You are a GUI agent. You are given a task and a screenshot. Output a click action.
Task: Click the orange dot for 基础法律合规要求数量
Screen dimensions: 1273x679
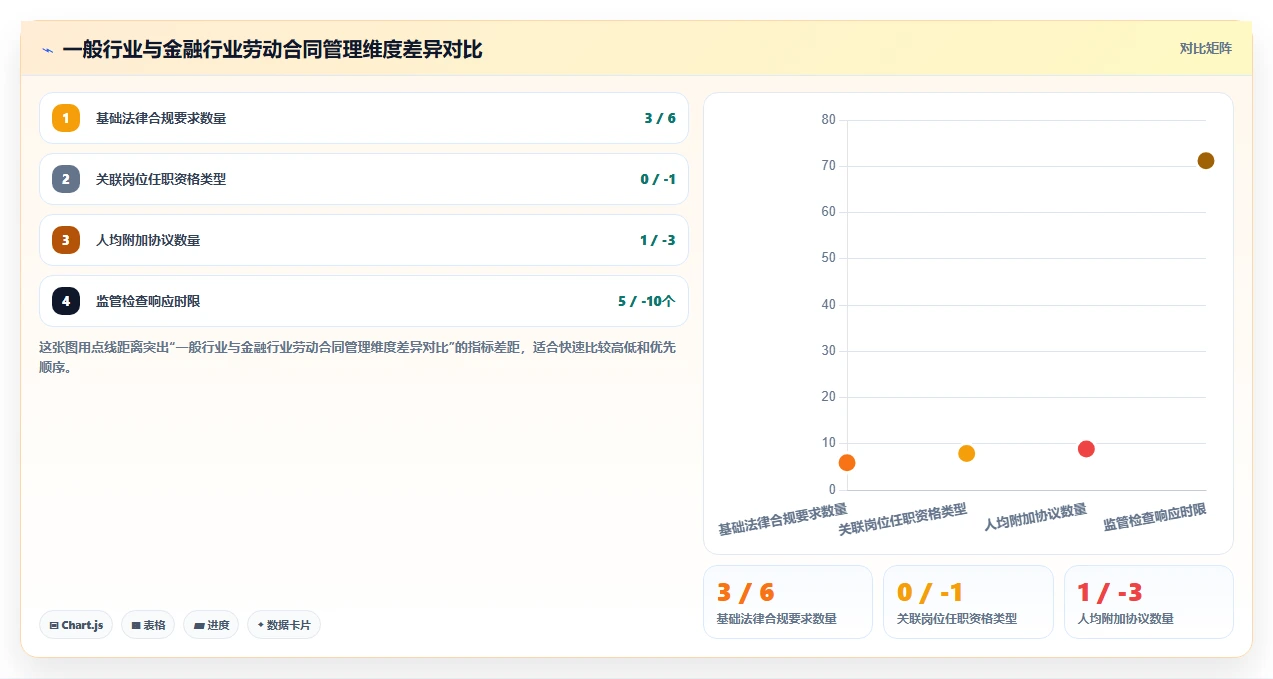[847, 462]
